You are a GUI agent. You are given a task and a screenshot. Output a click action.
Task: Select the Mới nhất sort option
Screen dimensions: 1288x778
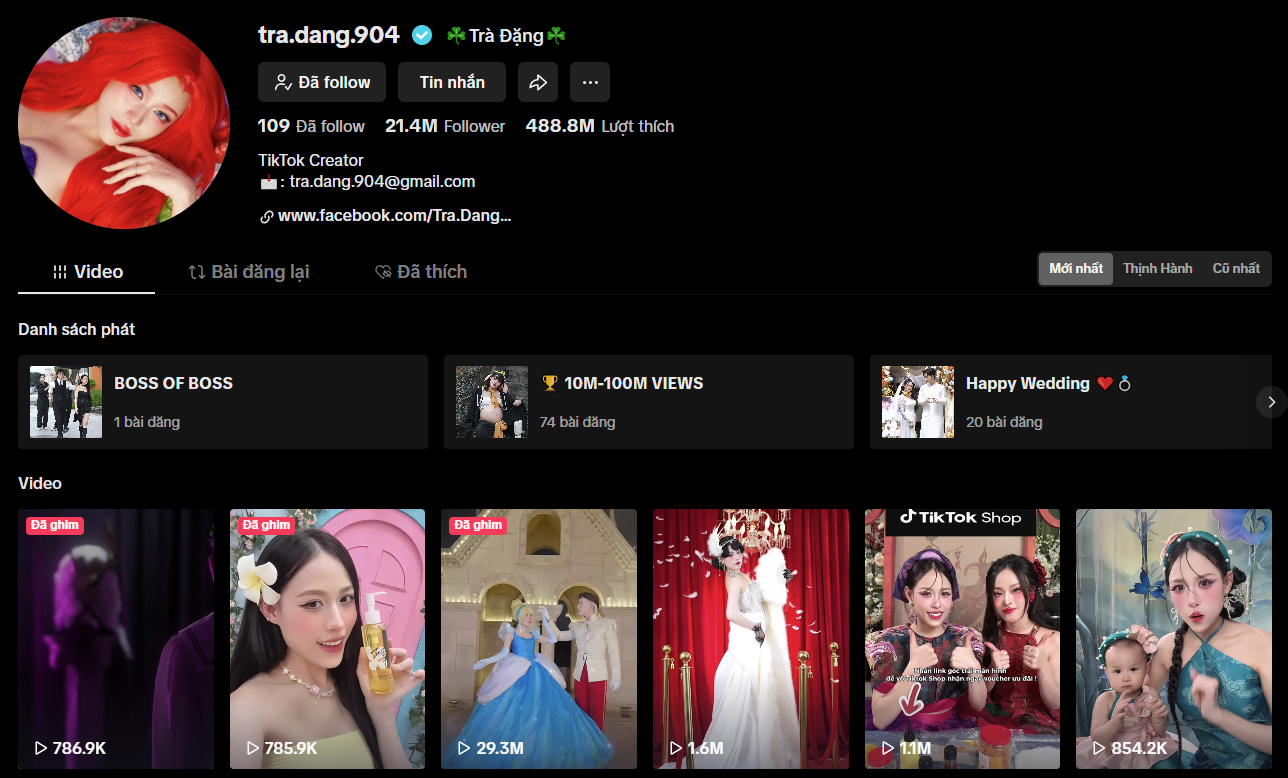click(x=1076, y=269)
